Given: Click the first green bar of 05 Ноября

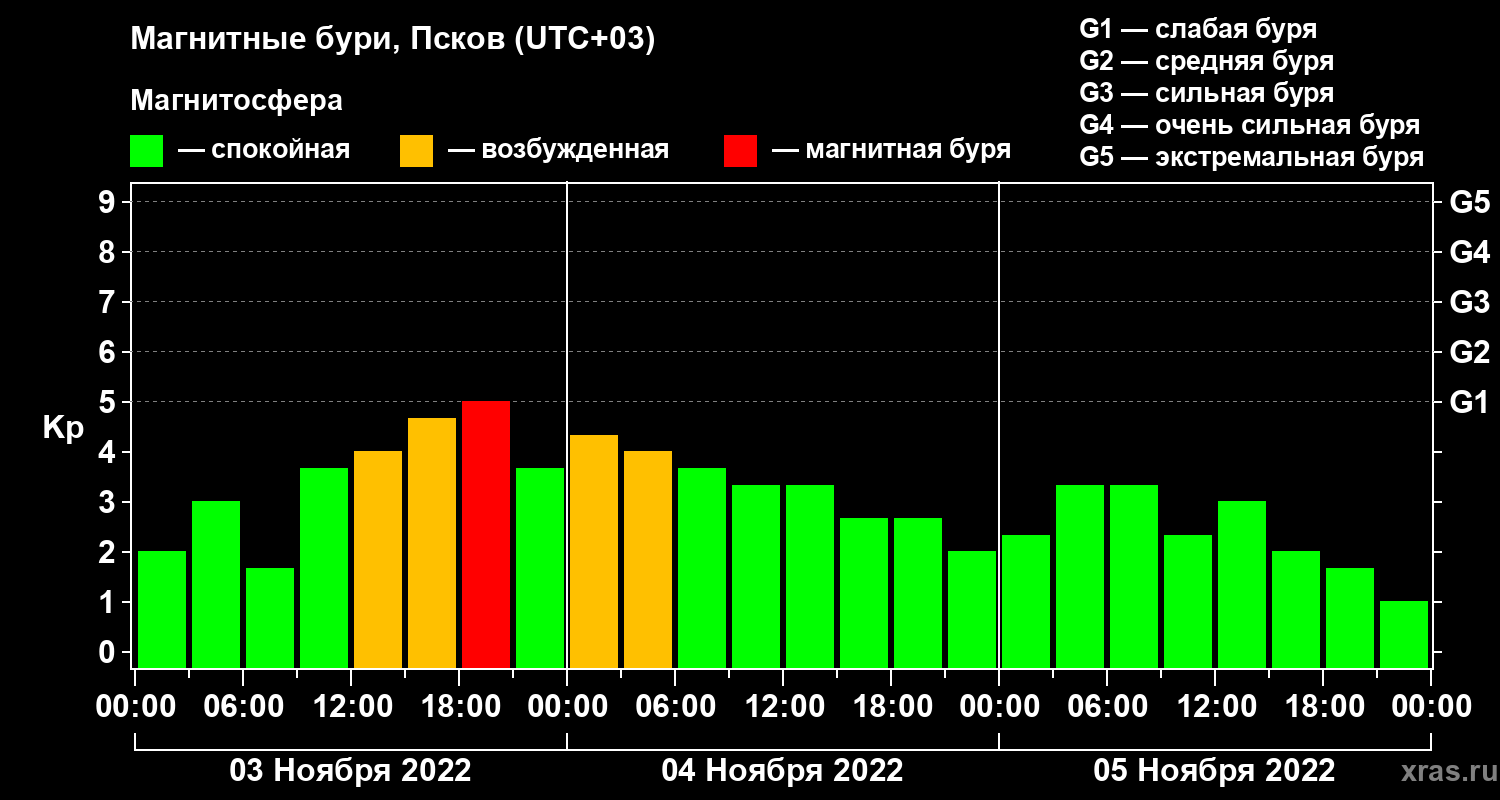Looking at the screenshot, I should click(x=1026, y=602).
